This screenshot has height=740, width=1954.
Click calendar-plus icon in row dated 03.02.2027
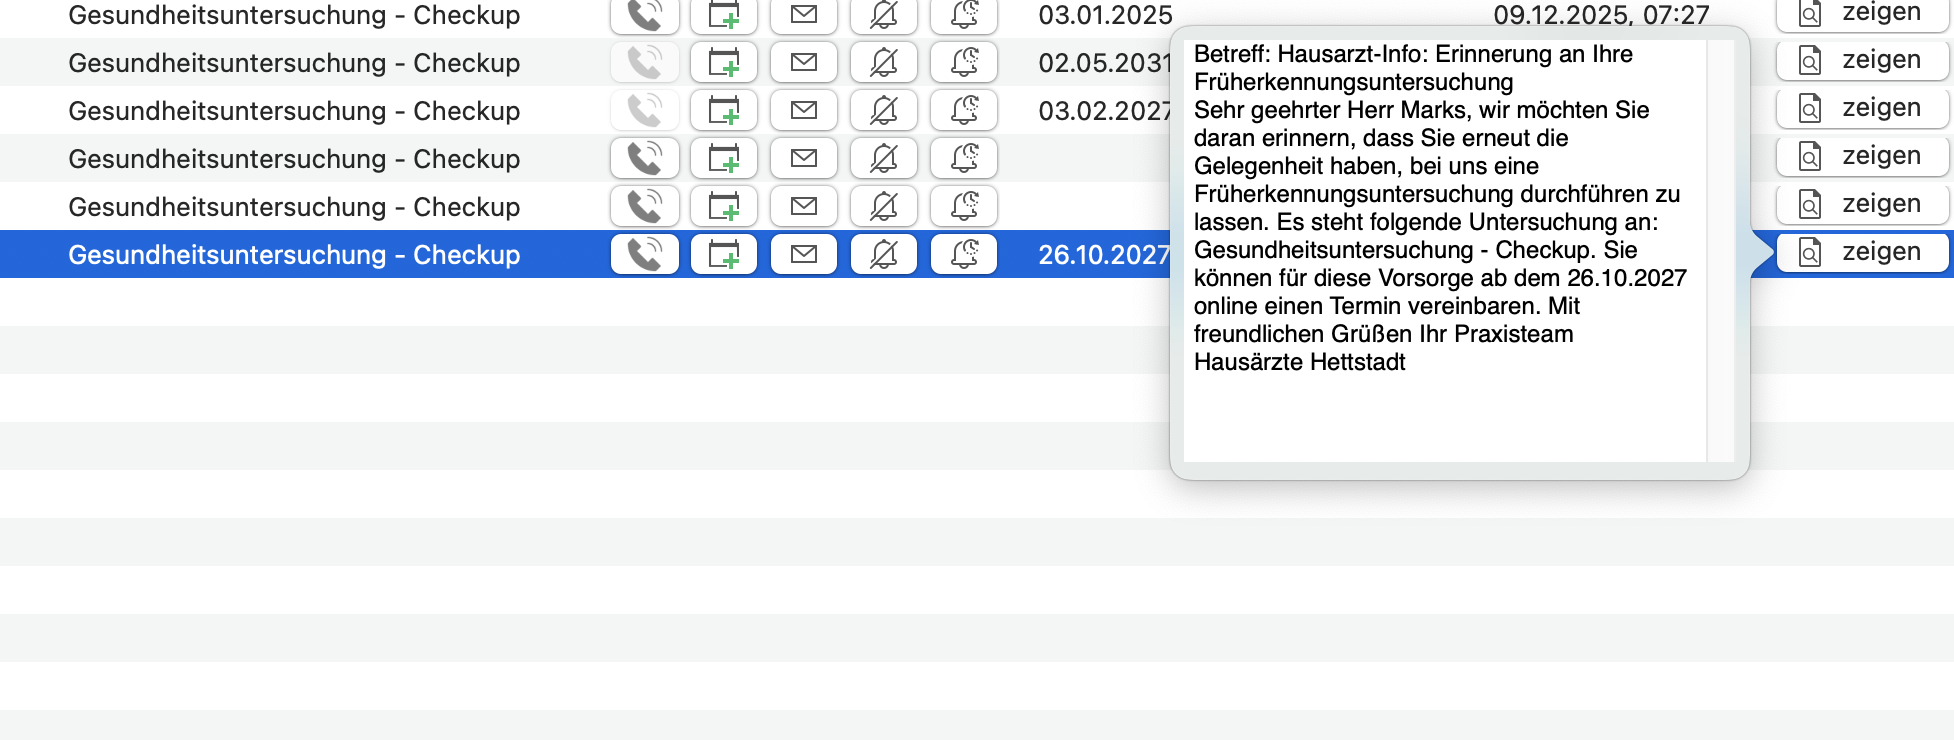tap(724, 110)
